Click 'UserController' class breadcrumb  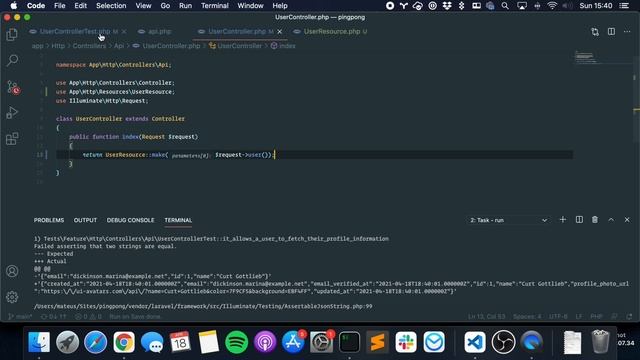pos(240,46)
